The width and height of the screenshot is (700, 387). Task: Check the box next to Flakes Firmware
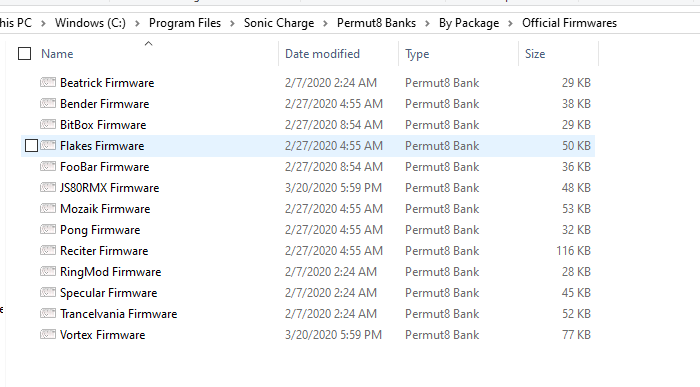click(x=31, y=146)
